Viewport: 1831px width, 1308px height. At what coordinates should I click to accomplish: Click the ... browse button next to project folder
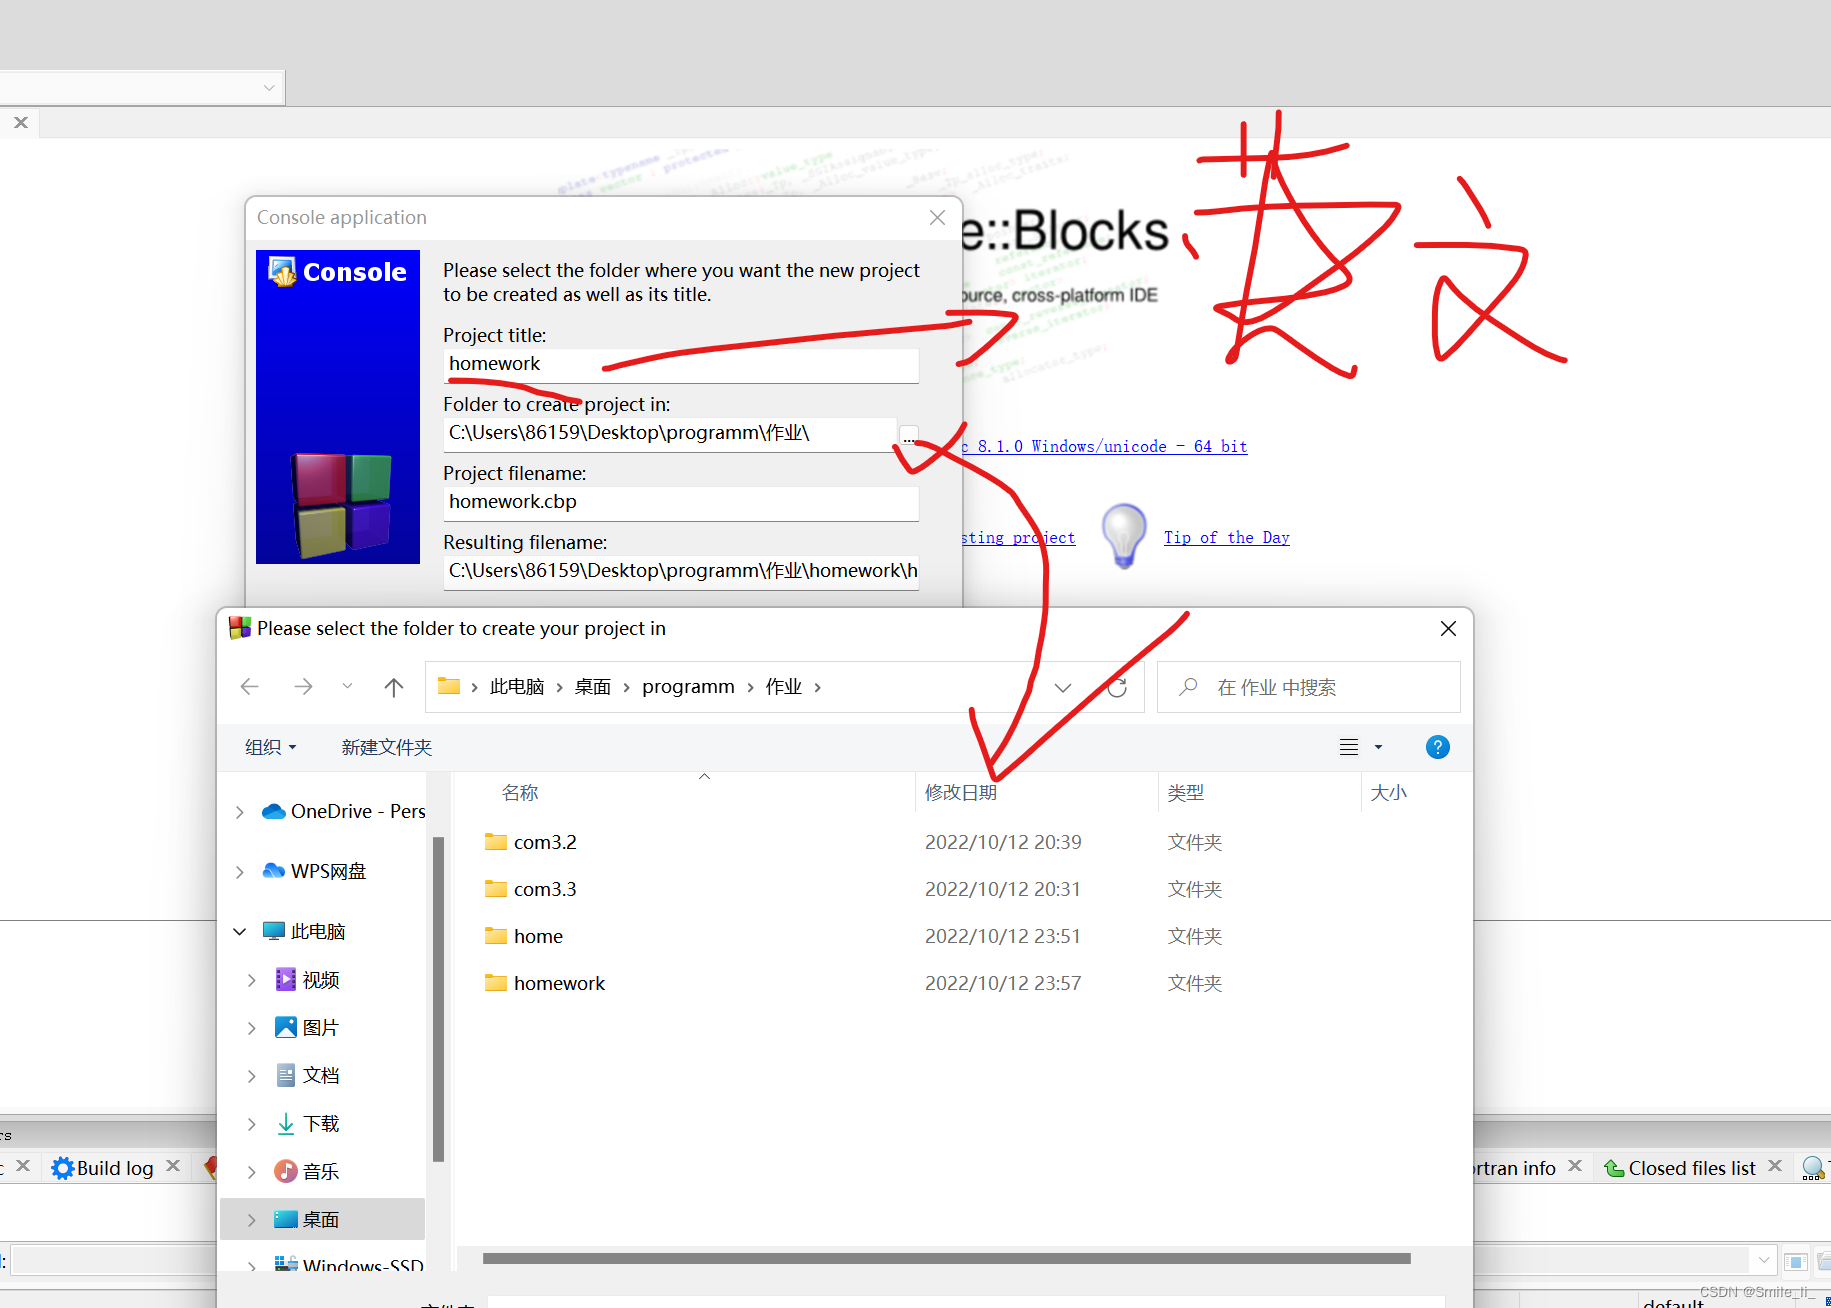pos(908,435)
